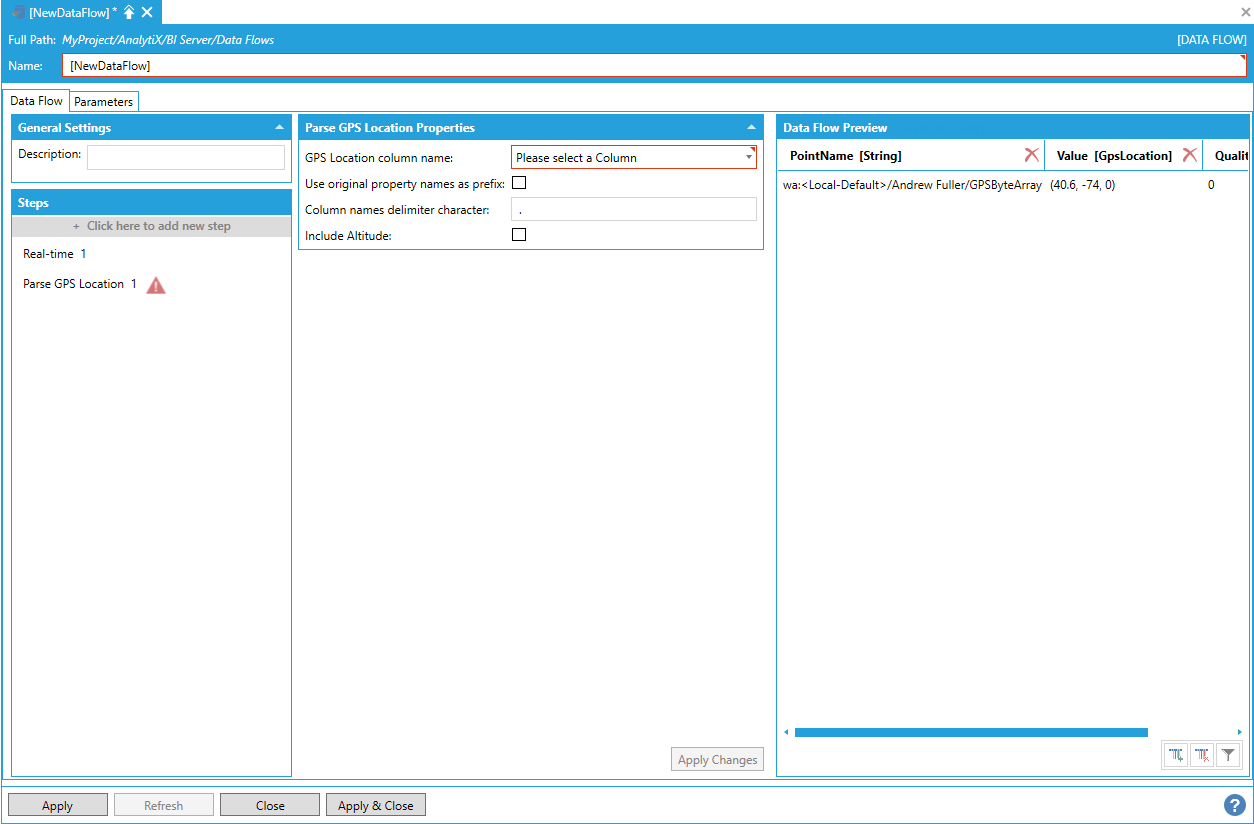Image resolution: width=1254 pixels, height=824 pixels.
Task: Remove the Value GpsLocation column with red X
Action: coord(1189,155)
